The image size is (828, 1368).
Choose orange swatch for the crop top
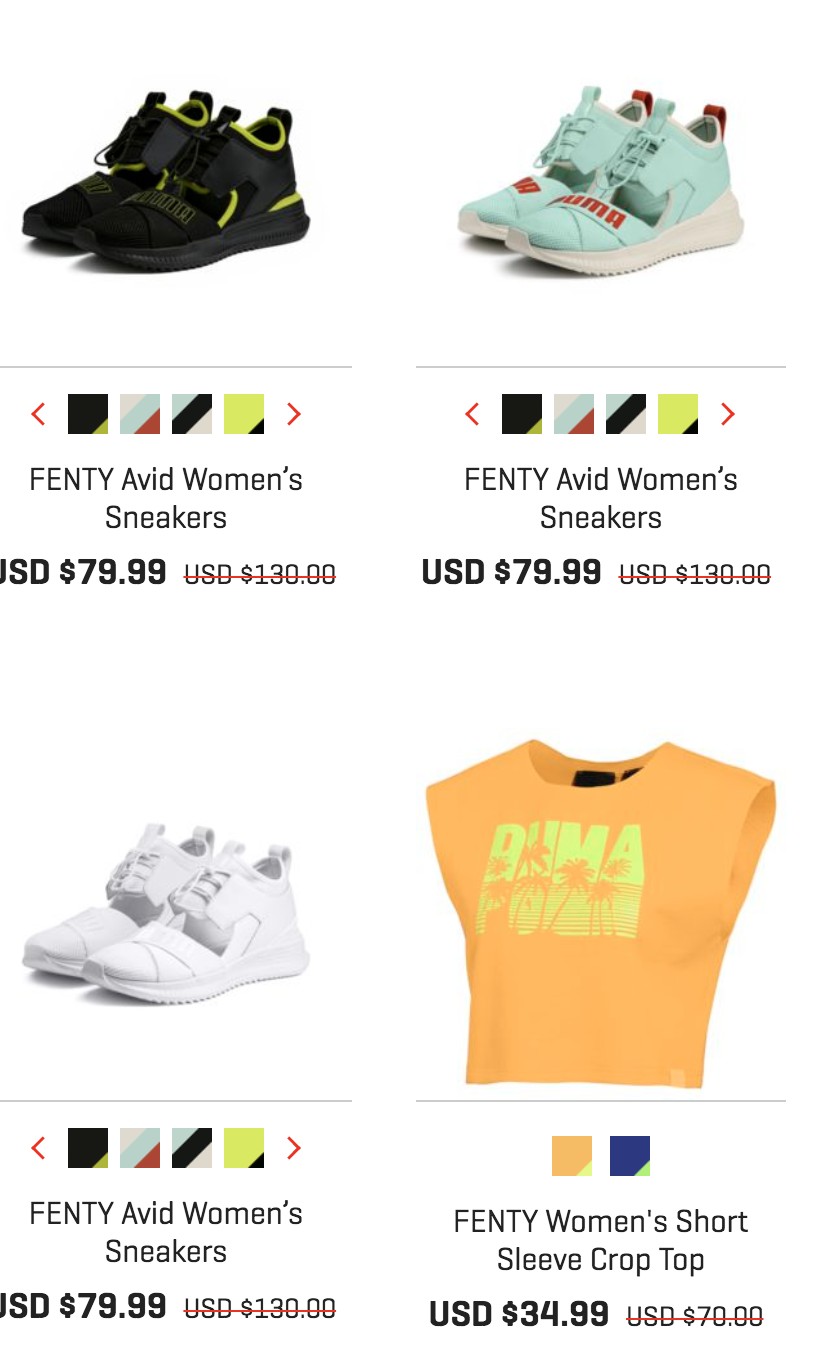(572, 1156)
